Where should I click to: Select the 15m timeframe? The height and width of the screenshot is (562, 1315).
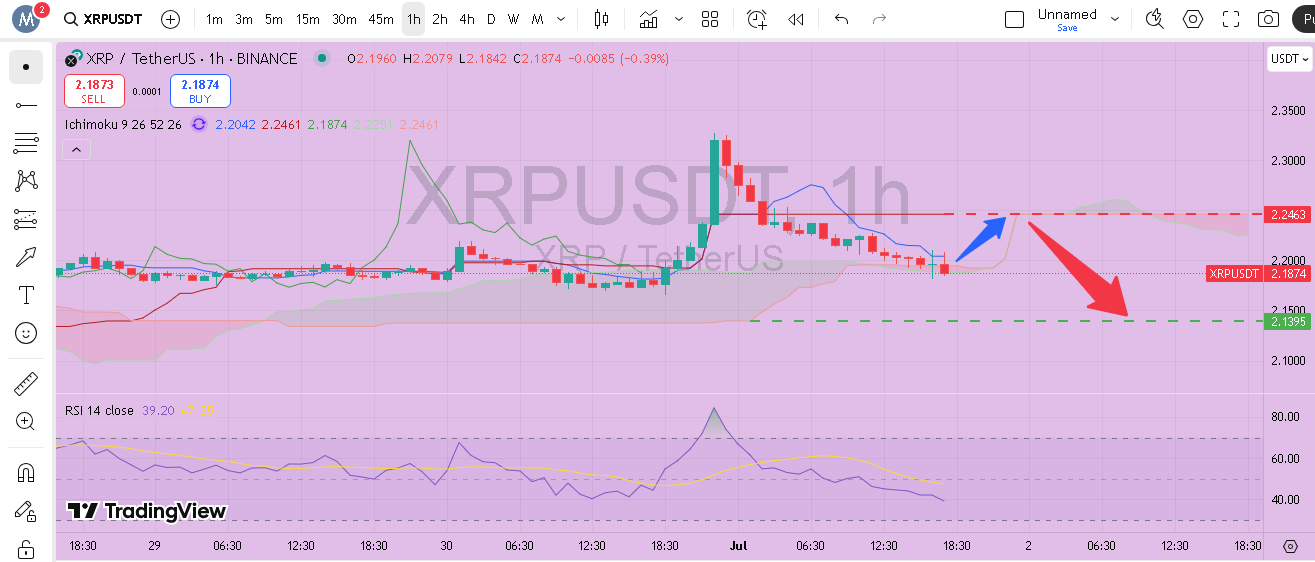308,19
